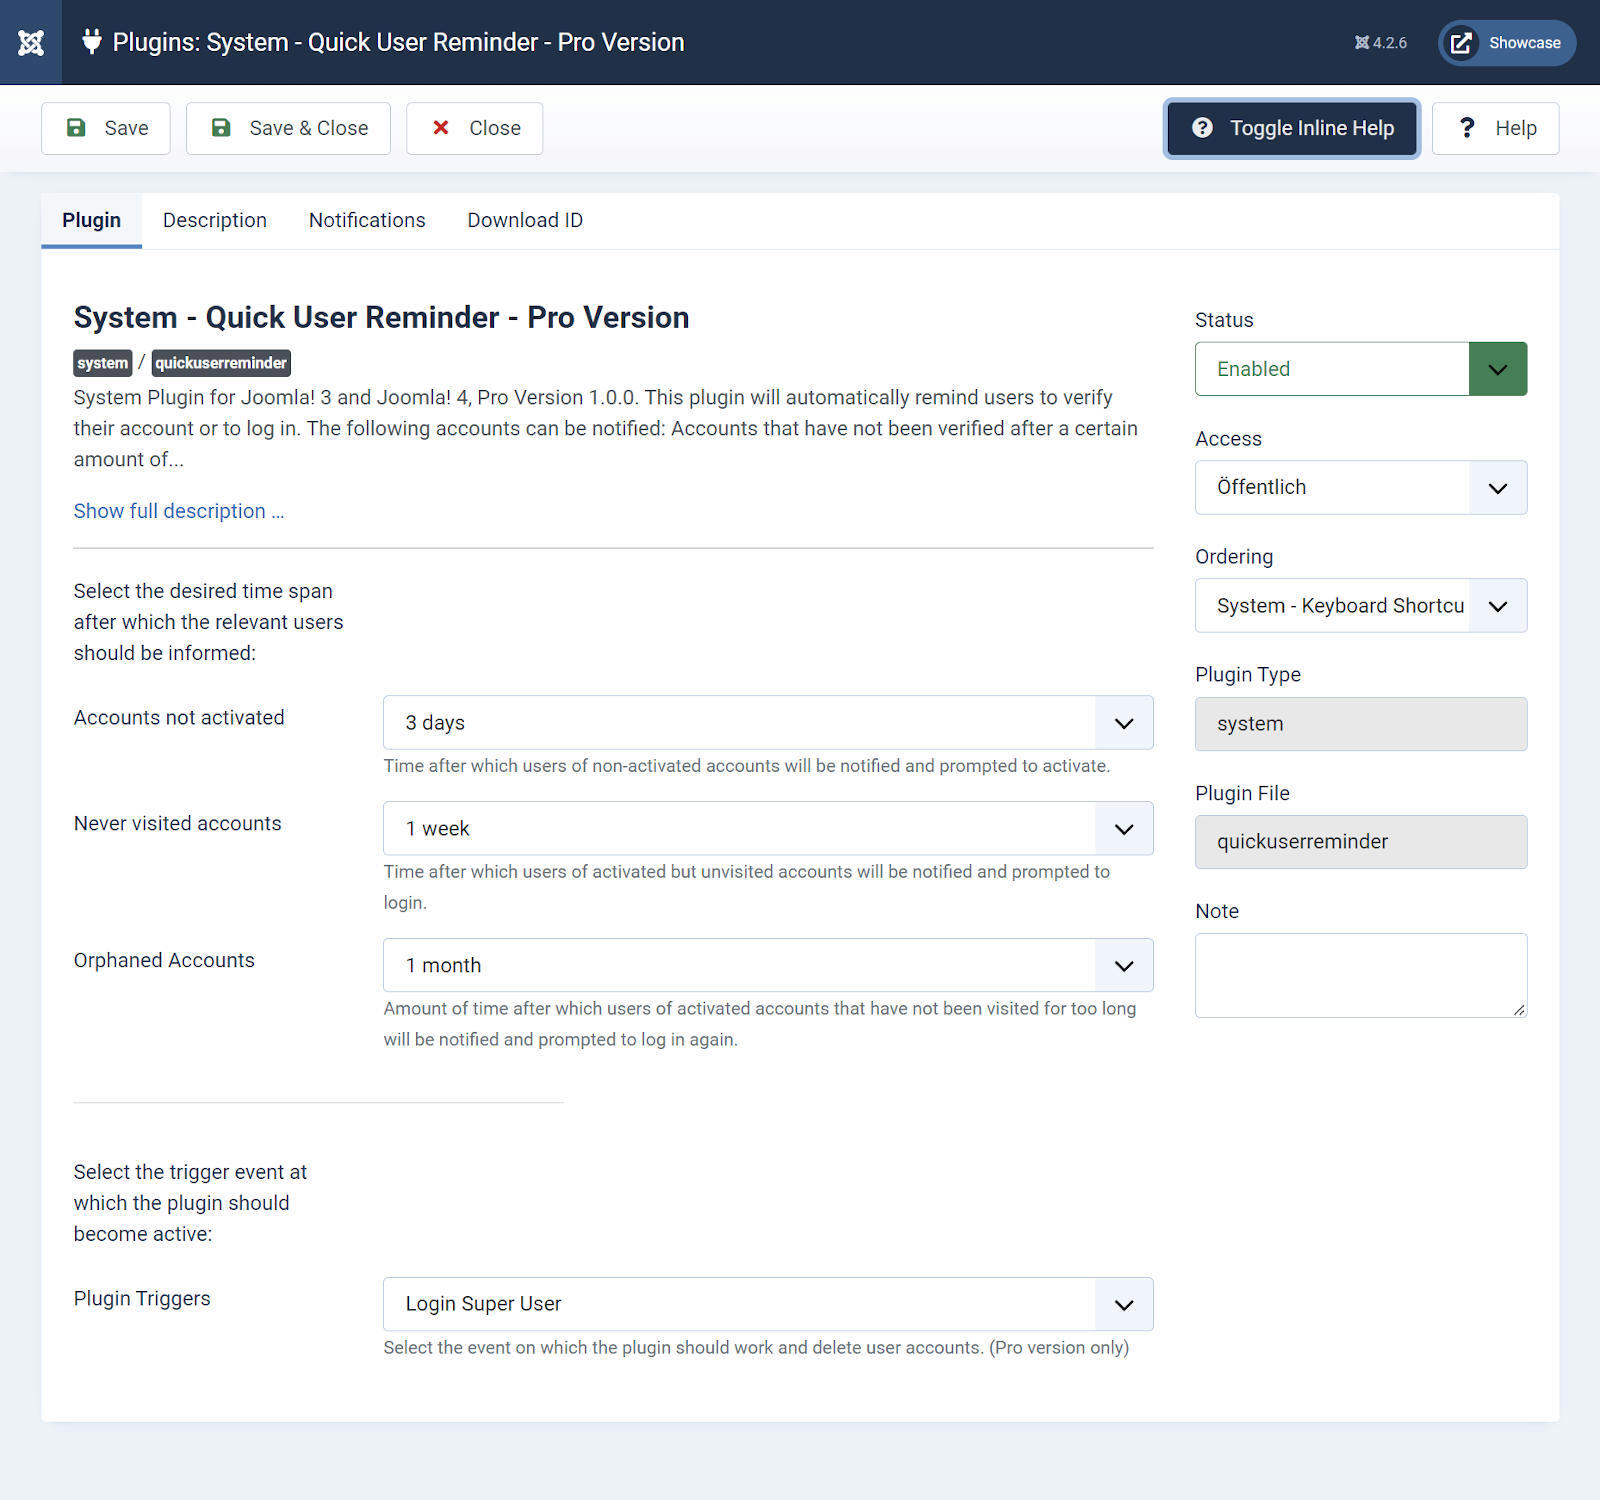Switch to the Description tab
1600x1500 pixels.
click(214, 220)
